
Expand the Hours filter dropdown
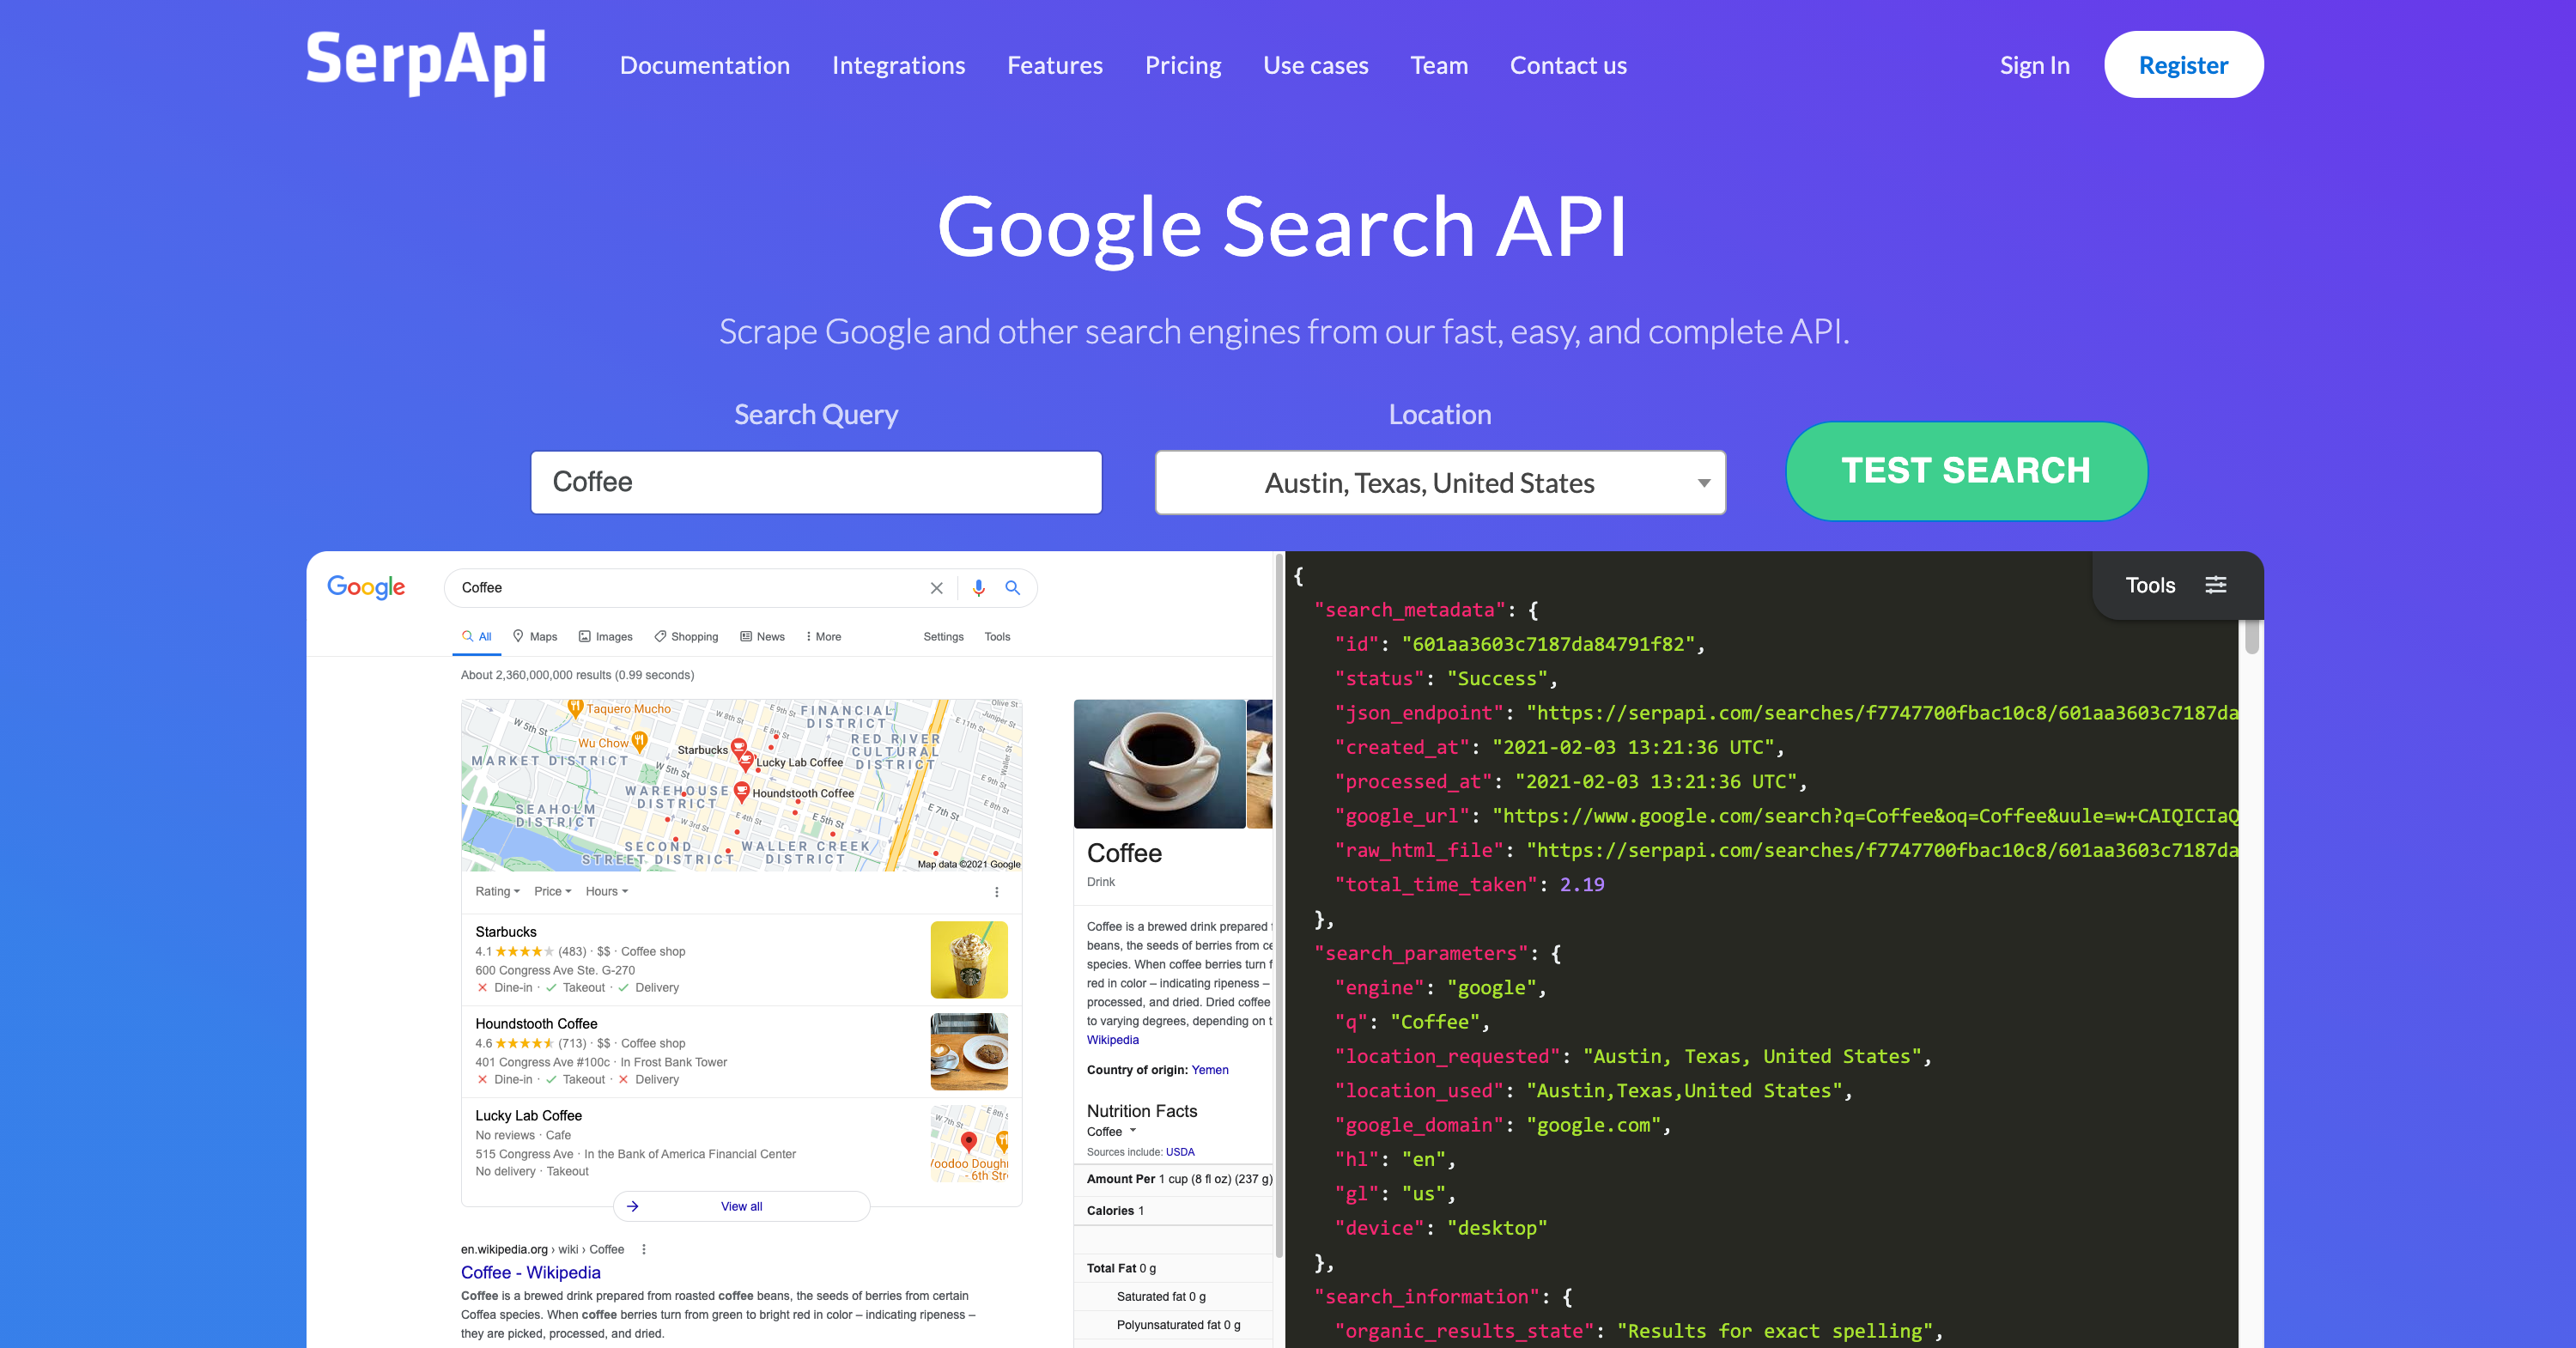605,891
